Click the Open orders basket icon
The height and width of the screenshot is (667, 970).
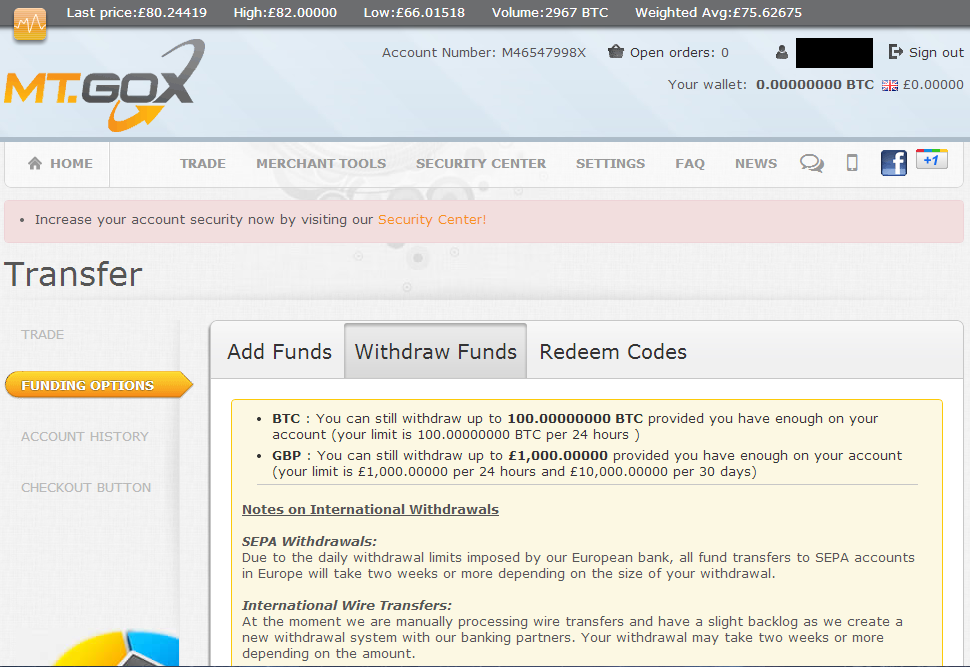617,52
